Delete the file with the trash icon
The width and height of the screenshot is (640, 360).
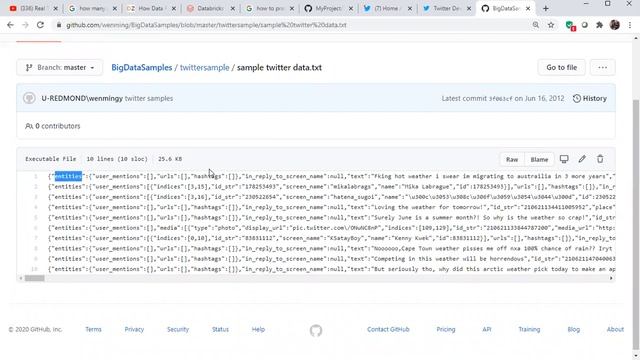pos(600,159)
